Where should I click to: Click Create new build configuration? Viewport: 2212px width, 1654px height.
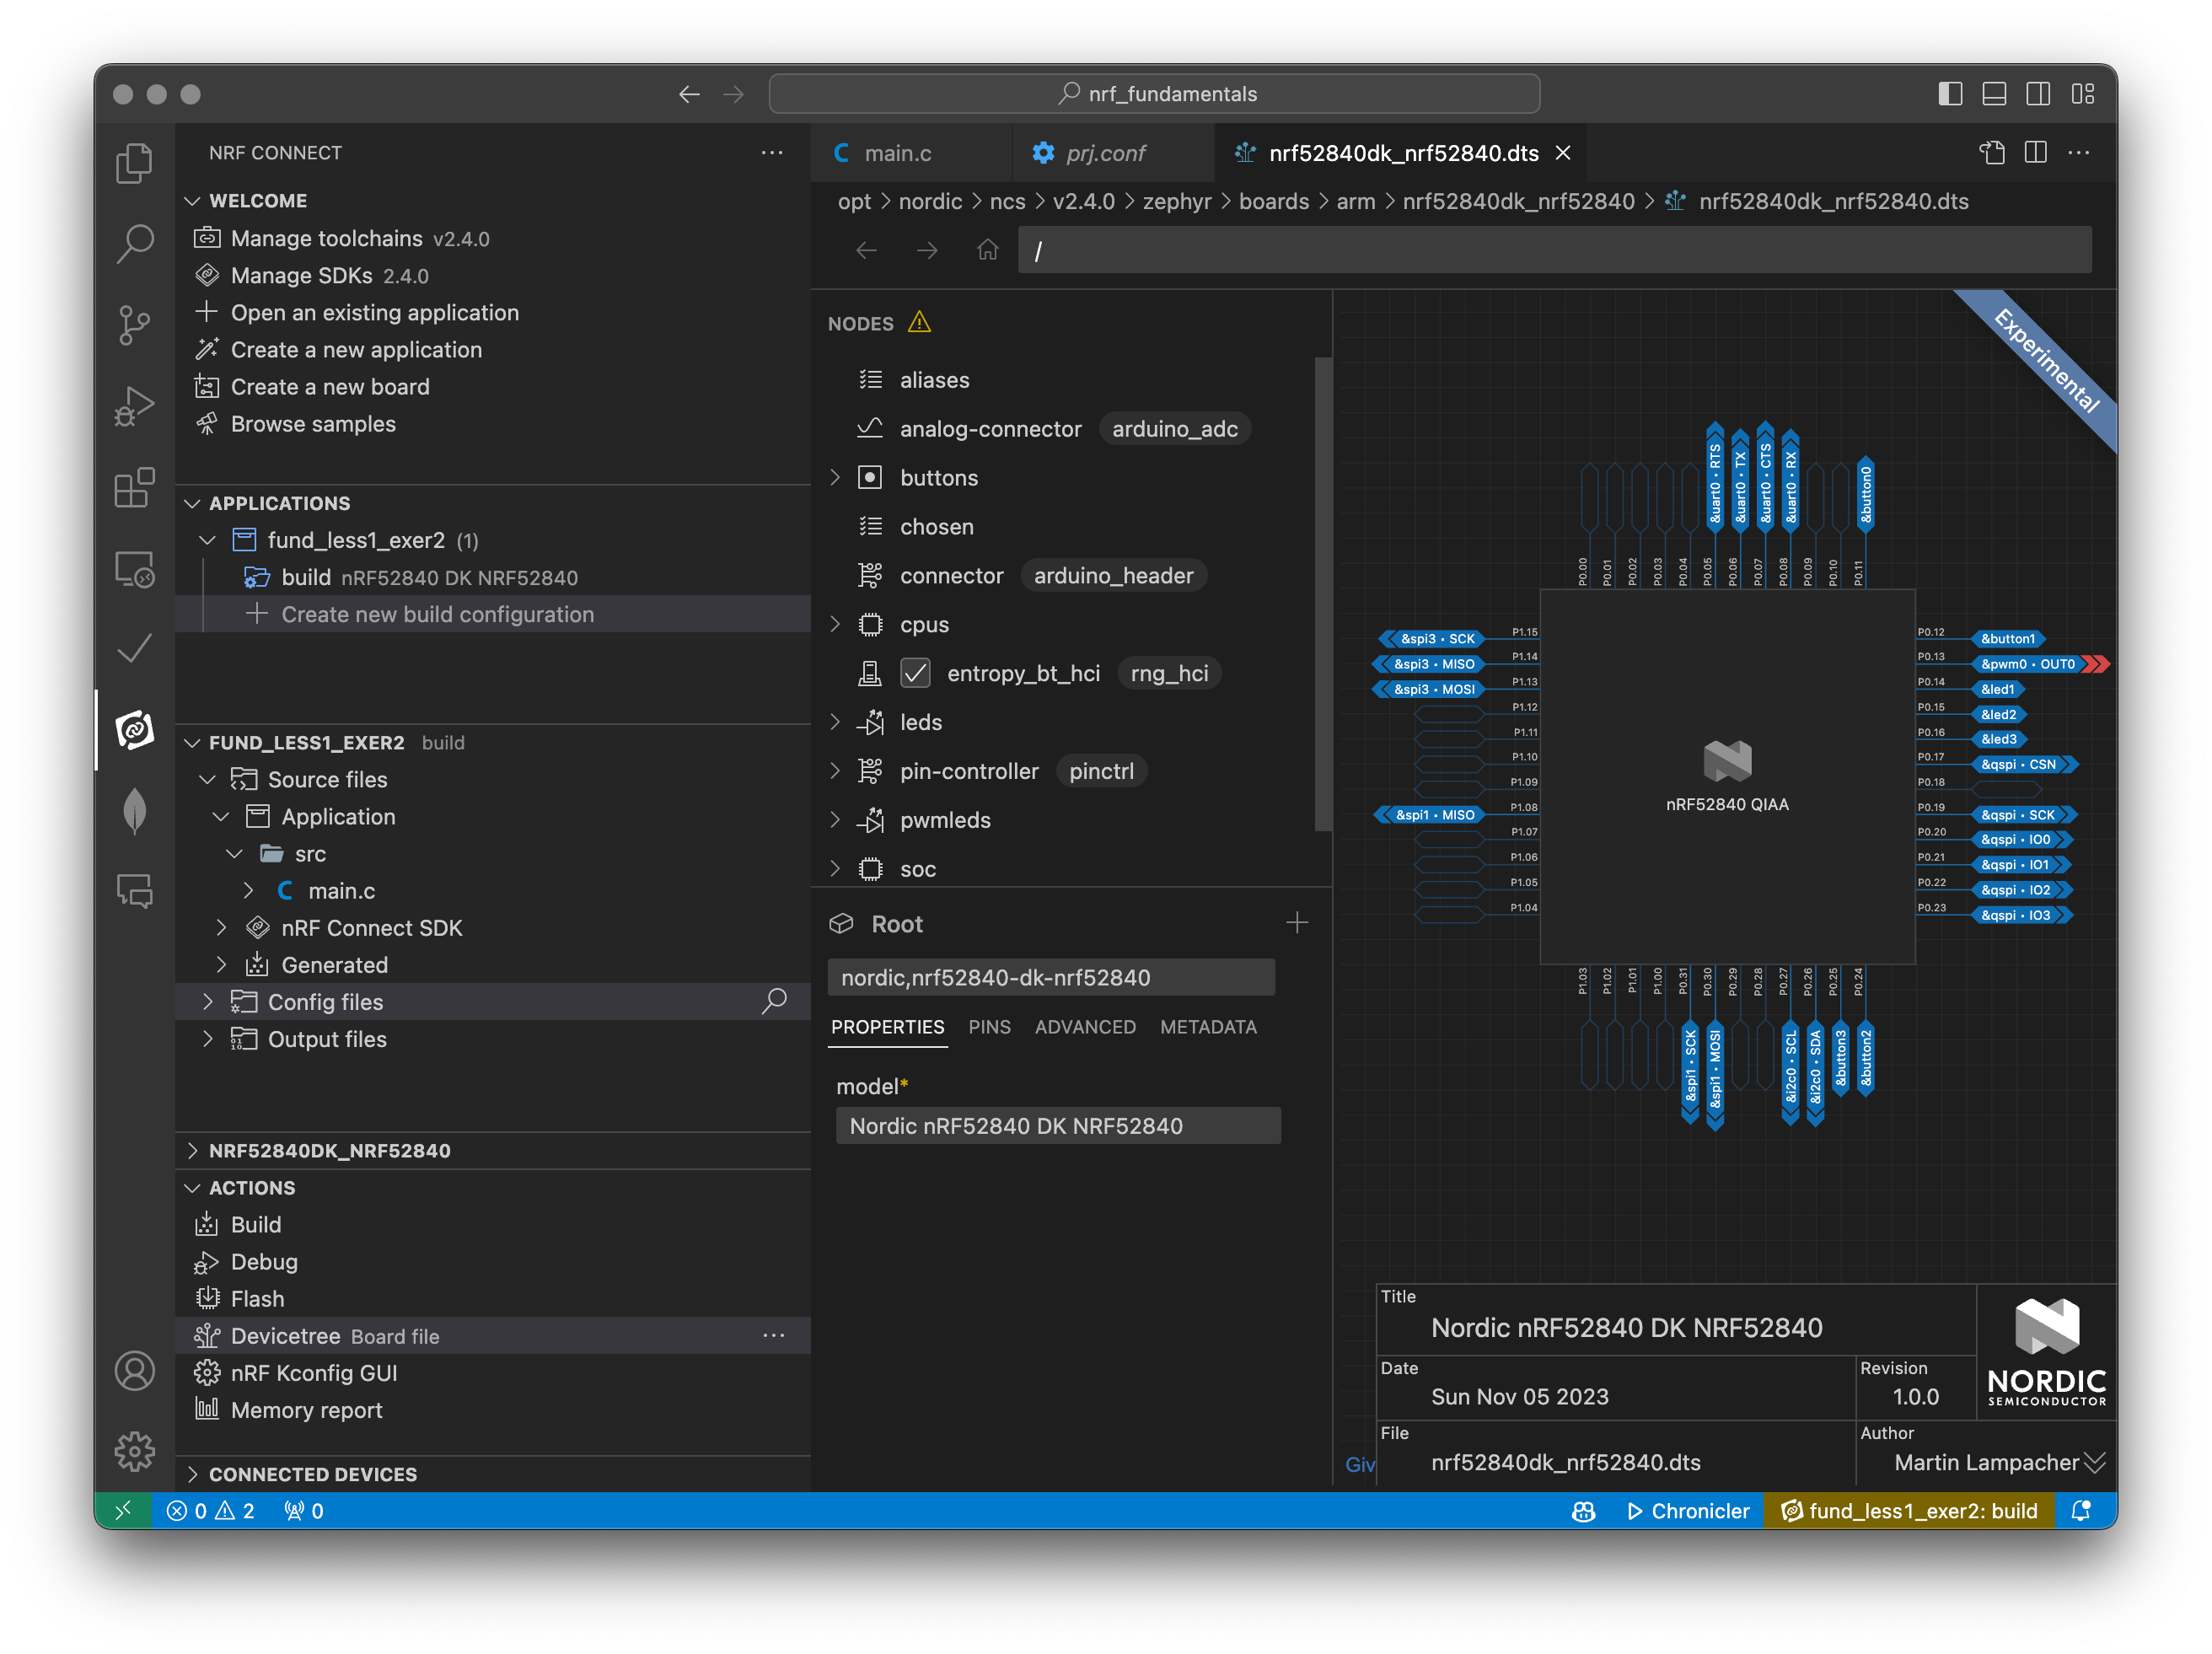tap(437, 614)
